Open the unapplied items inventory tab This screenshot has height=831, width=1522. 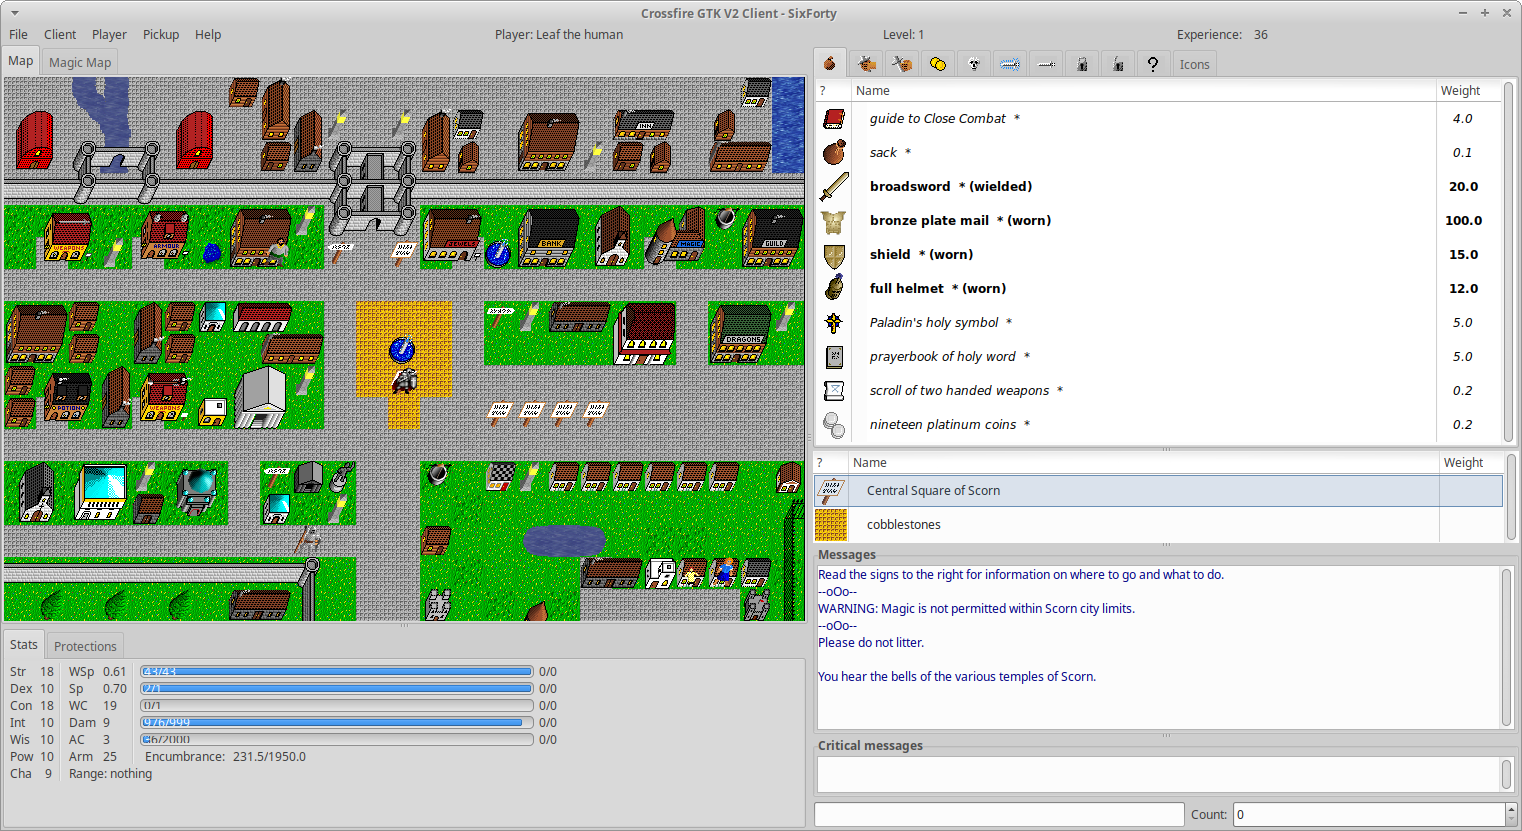(x=902, y=64)
